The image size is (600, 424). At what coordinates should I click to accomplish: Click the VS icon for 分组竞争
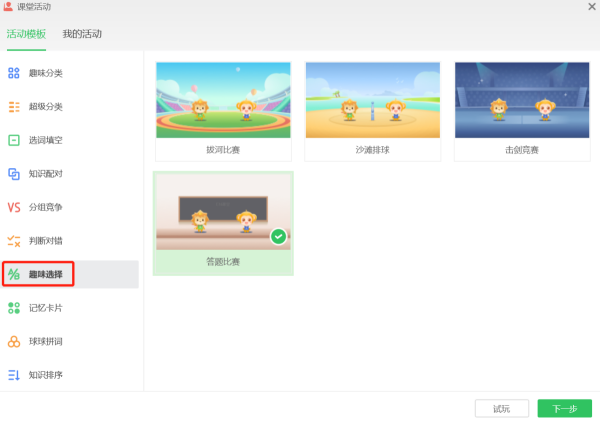point(14,207)
